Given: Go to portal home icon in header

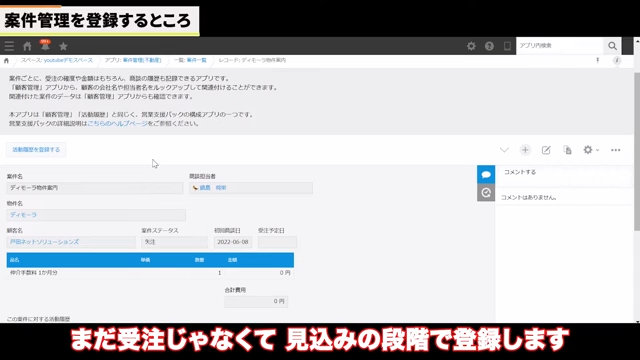Looking at the screenshot, I should point(27,46).
